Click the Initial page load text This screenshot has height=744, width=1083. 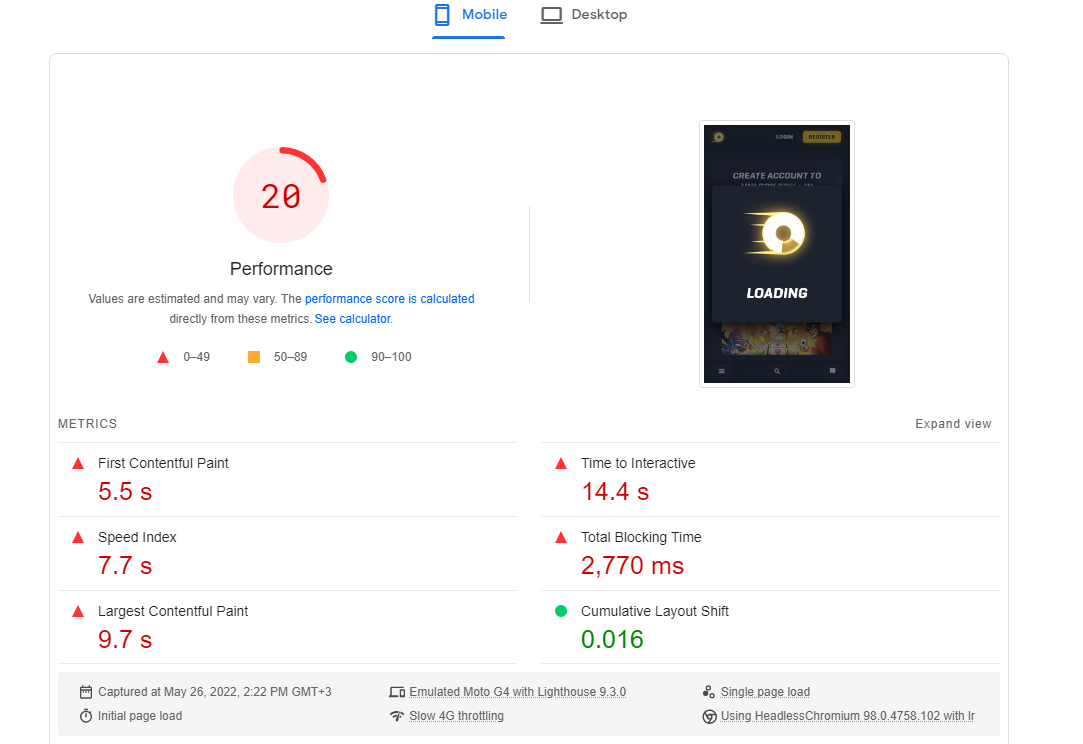click(140, 716)
